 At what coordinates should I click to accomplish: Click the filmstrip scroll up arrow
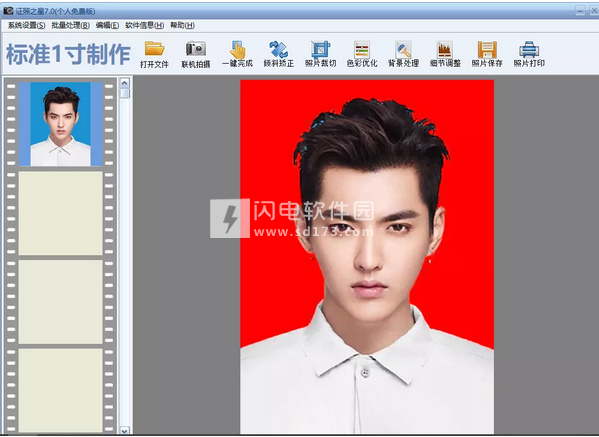125,83
